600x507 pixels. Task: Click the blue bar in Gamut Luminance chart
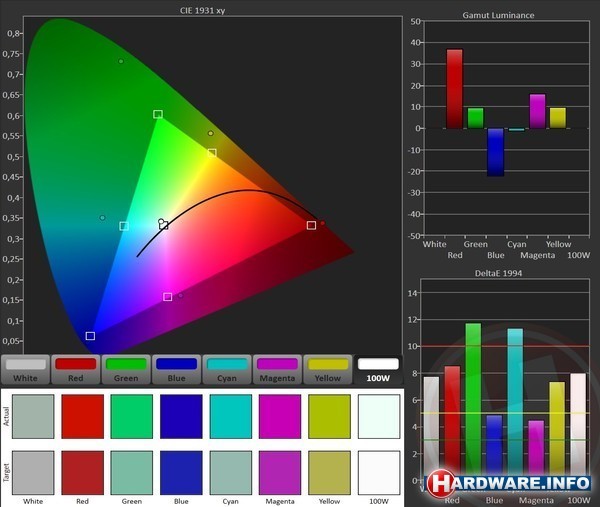496,152
